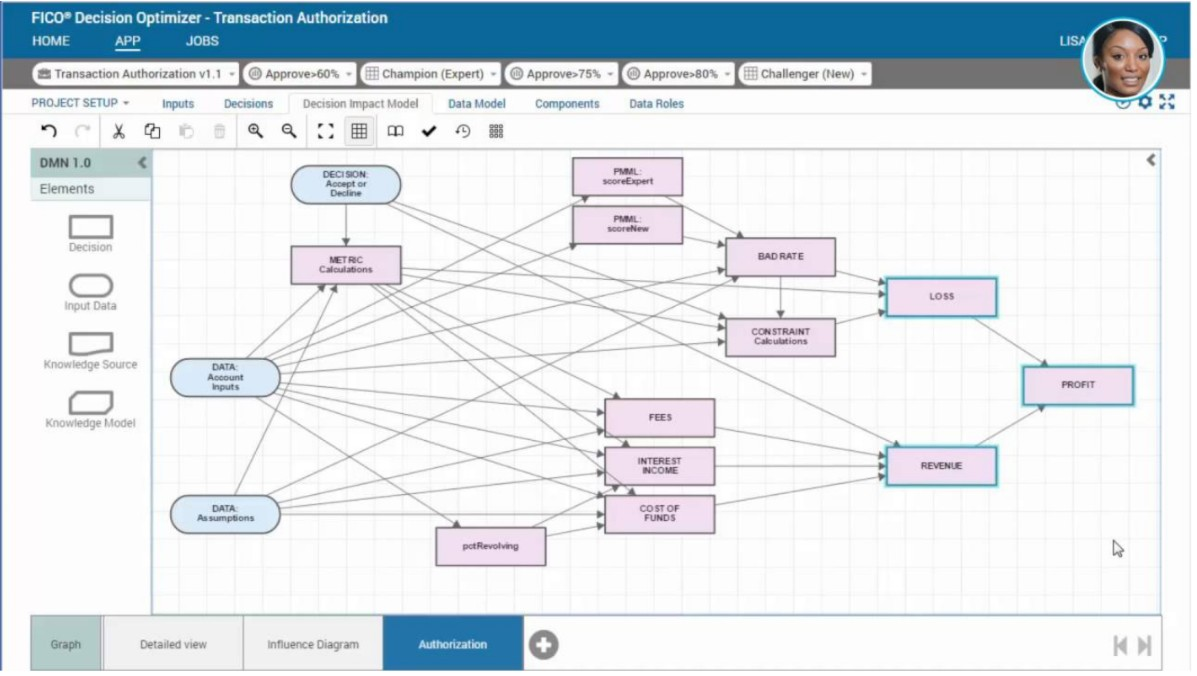Open Transaction Authorization v1.1 dropdown

point(135,74)
